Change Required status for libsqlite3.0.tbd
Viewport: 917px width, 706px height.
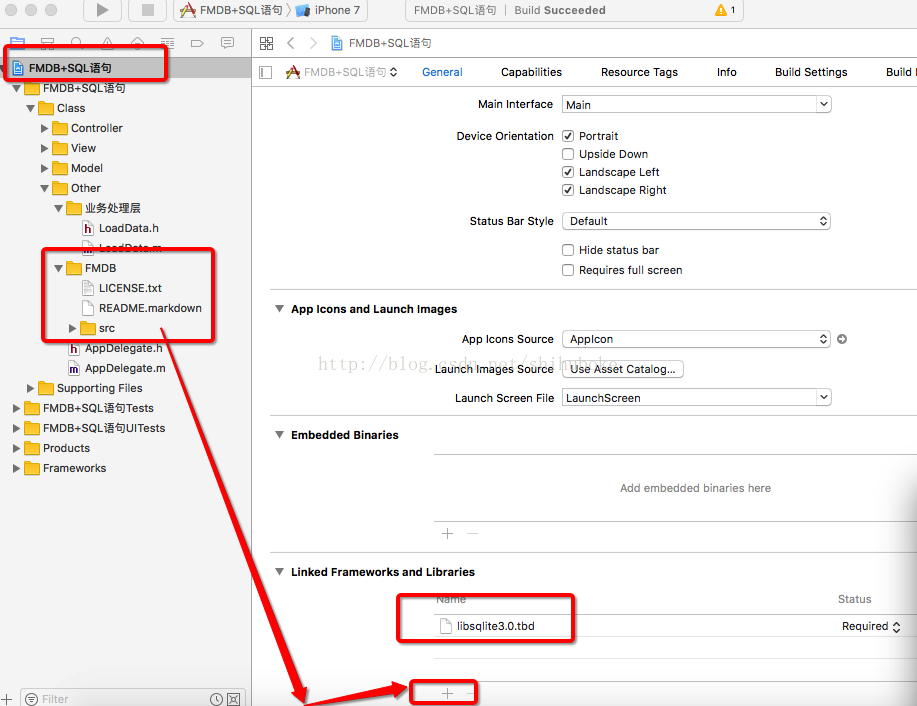(x=871, y=626)
